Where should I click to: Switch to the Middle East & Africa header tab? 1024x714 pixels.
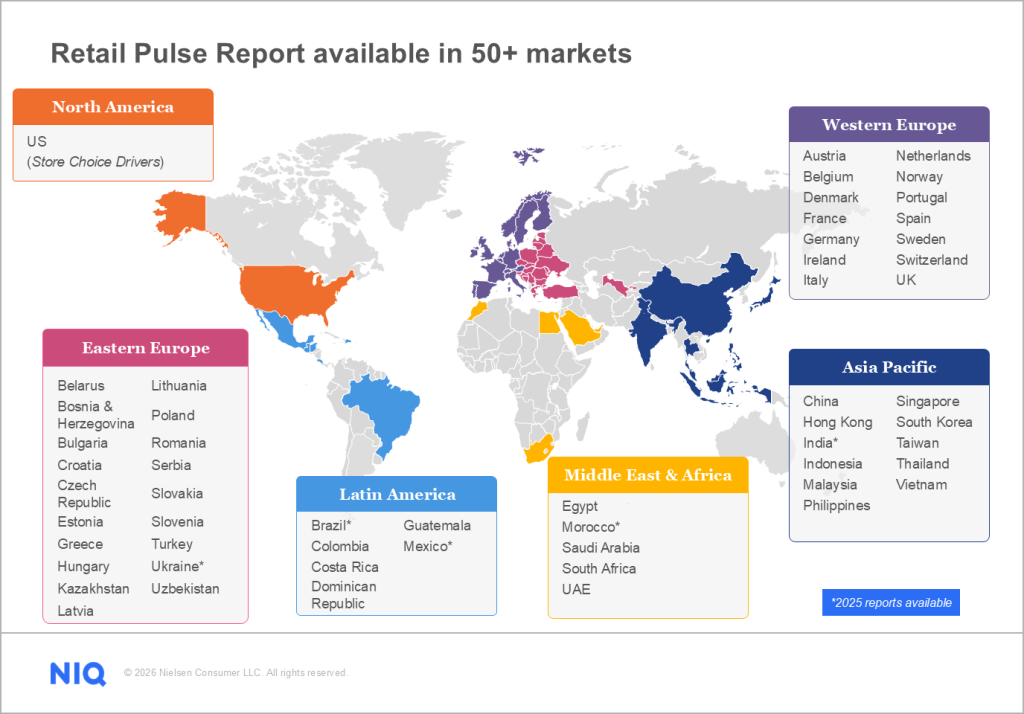pyautogui.click(x=648, y=475)
